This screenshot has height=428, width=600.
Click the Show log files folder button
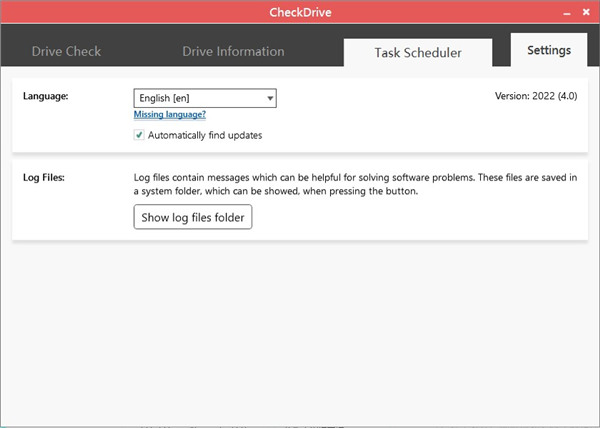point(193,217)
